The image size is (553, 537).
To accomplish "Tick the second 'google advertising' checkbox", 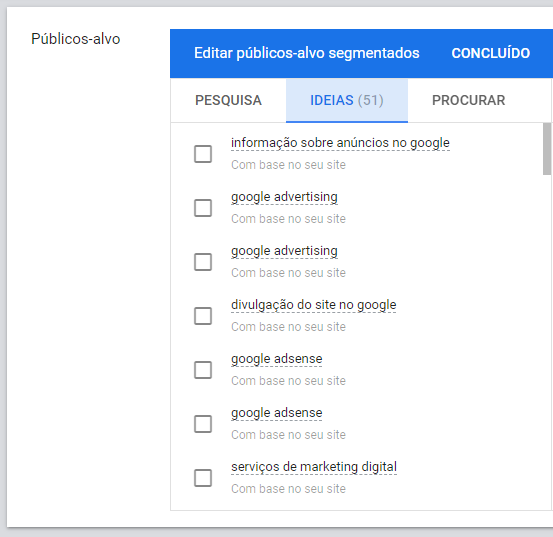I will point(203,262).
